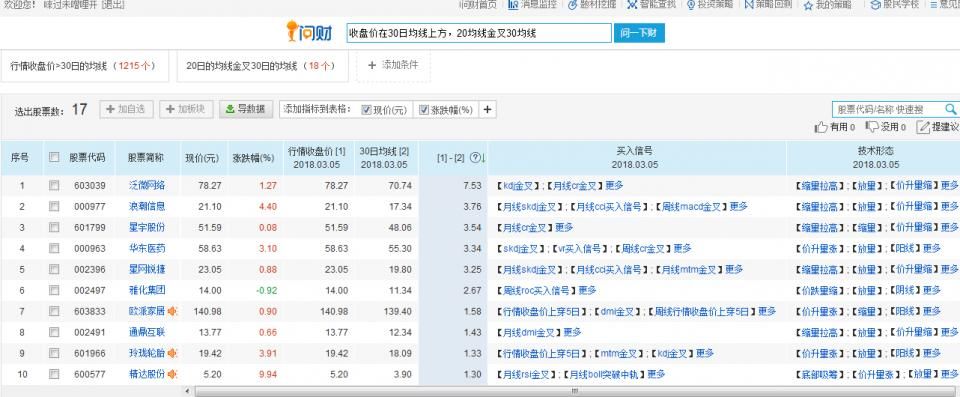
Task: Open 消息监控 from the top navigation
Action: click(533, 5)
